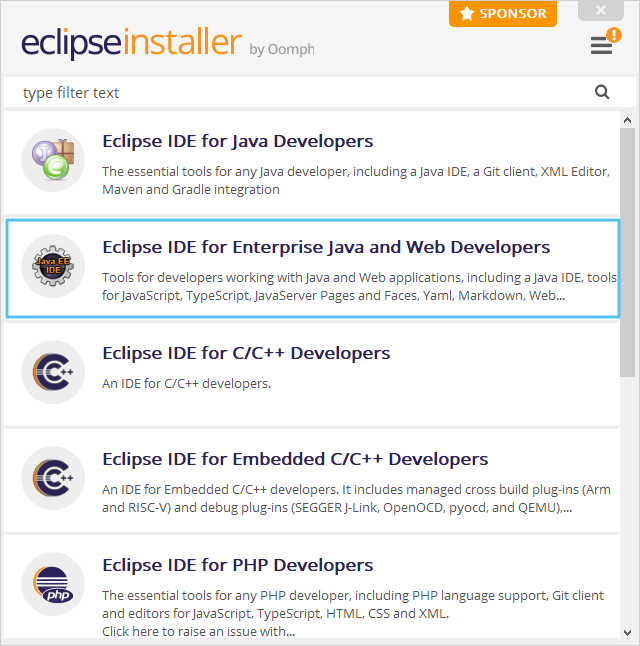Click the Embedded C/C++ Developers logo icon

click(x=53, y=478)
